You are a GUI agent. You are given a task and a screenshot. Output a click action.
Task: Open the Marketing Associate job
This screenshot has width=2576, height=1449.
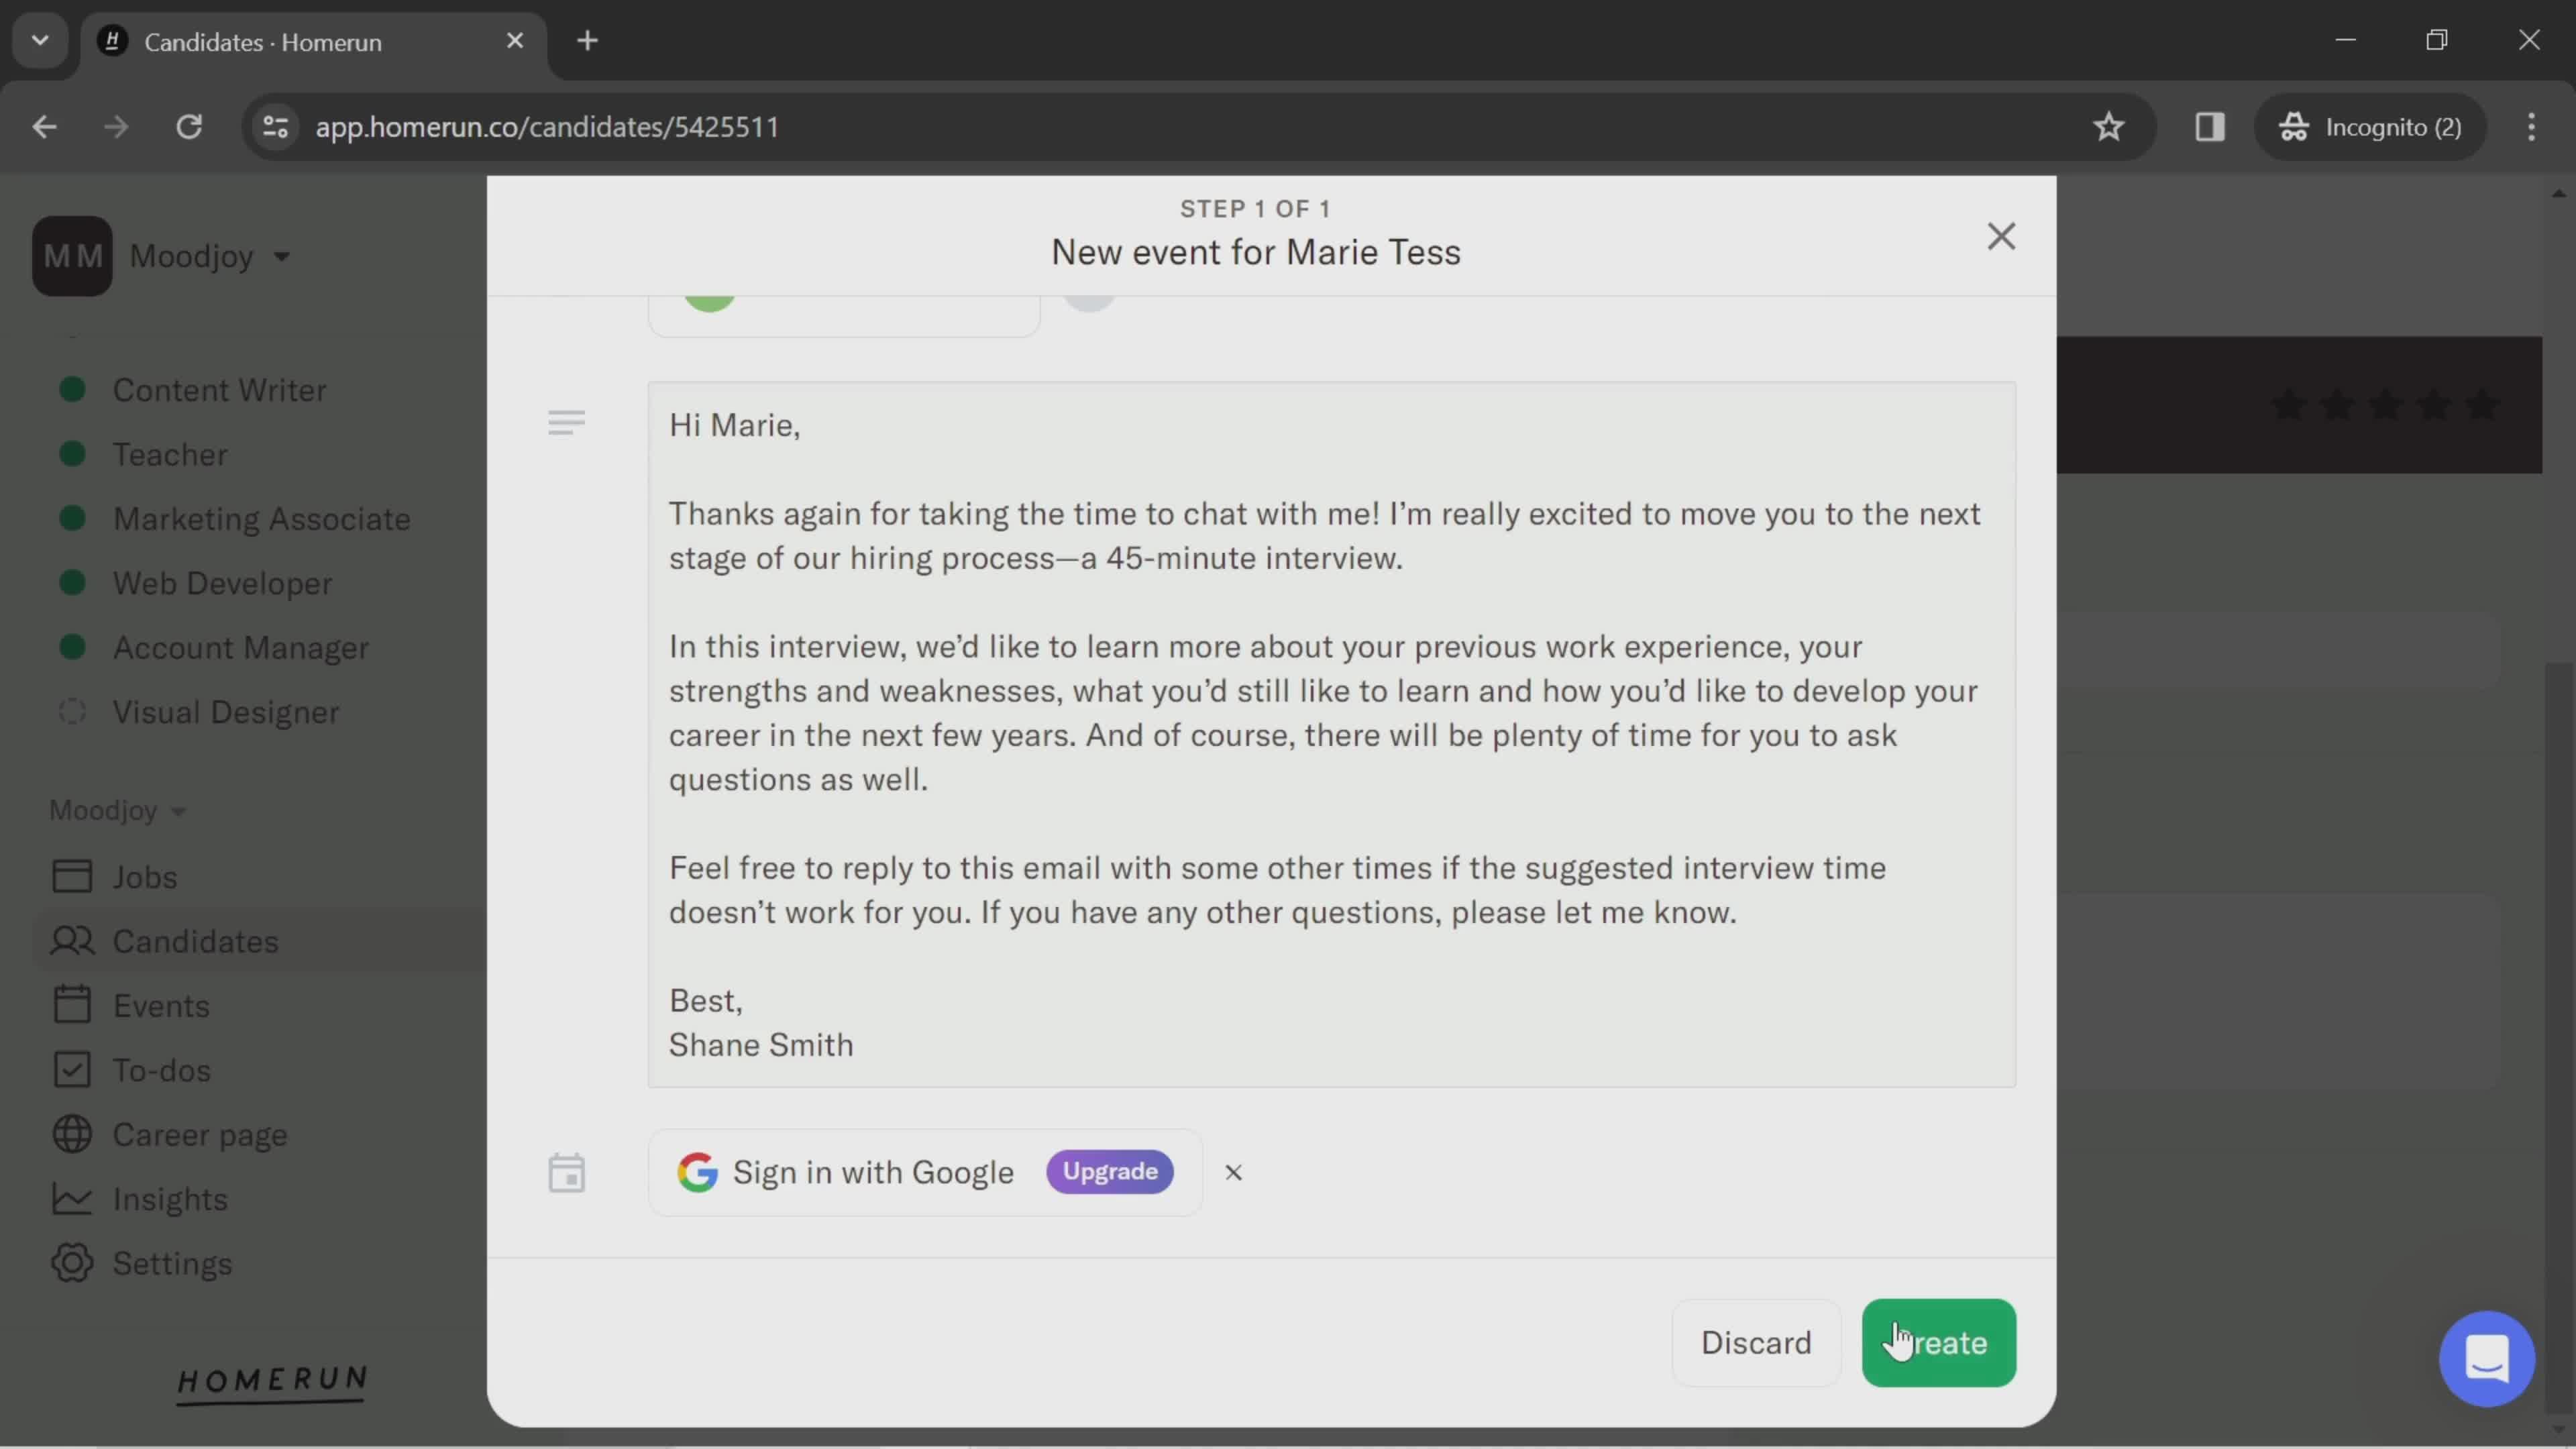[x=261, y=519]
